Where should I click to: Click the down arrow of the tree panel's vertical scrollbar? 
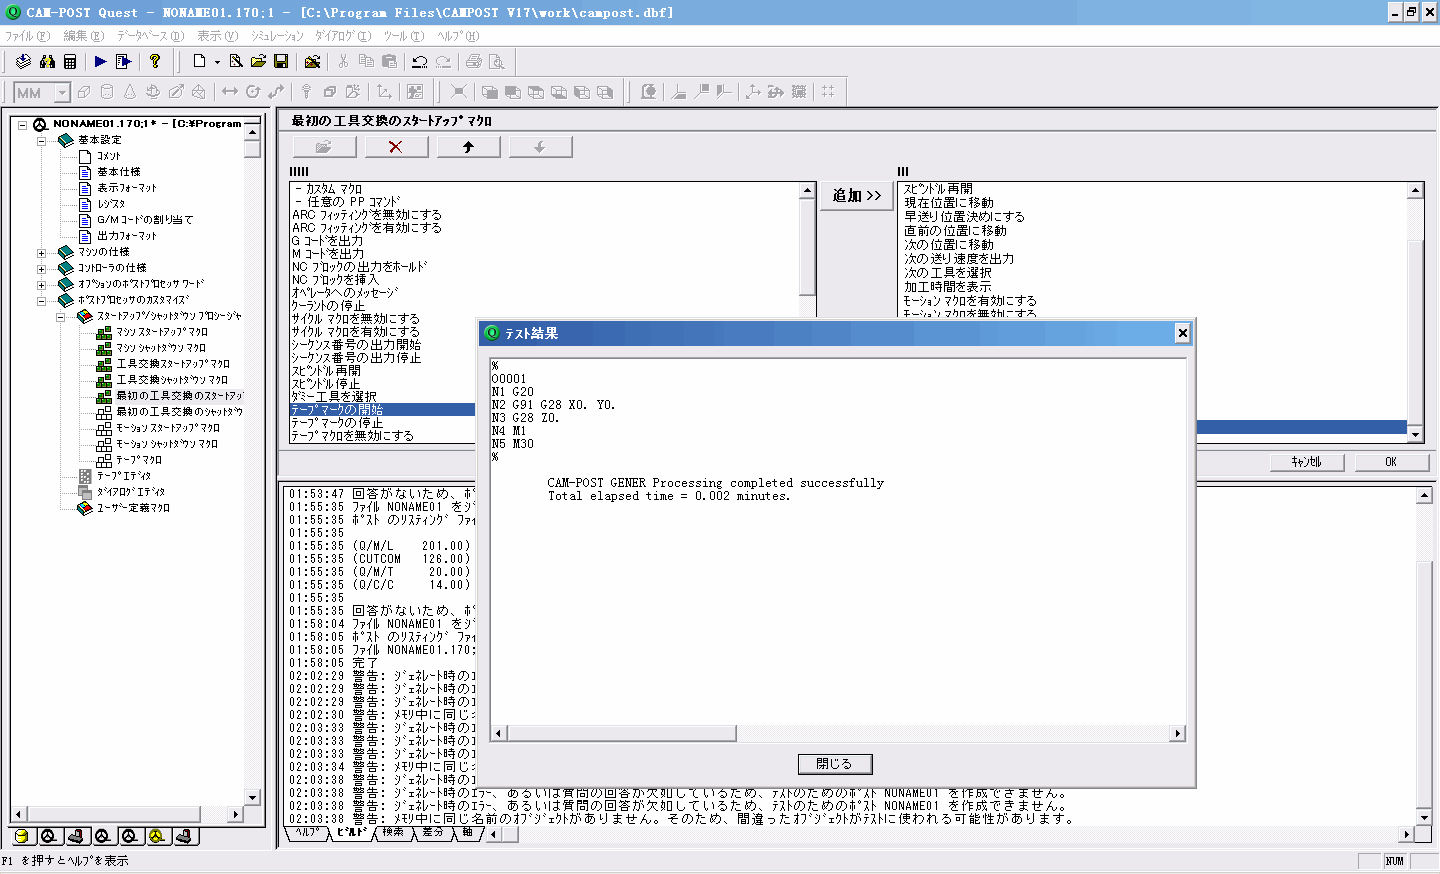252,798
